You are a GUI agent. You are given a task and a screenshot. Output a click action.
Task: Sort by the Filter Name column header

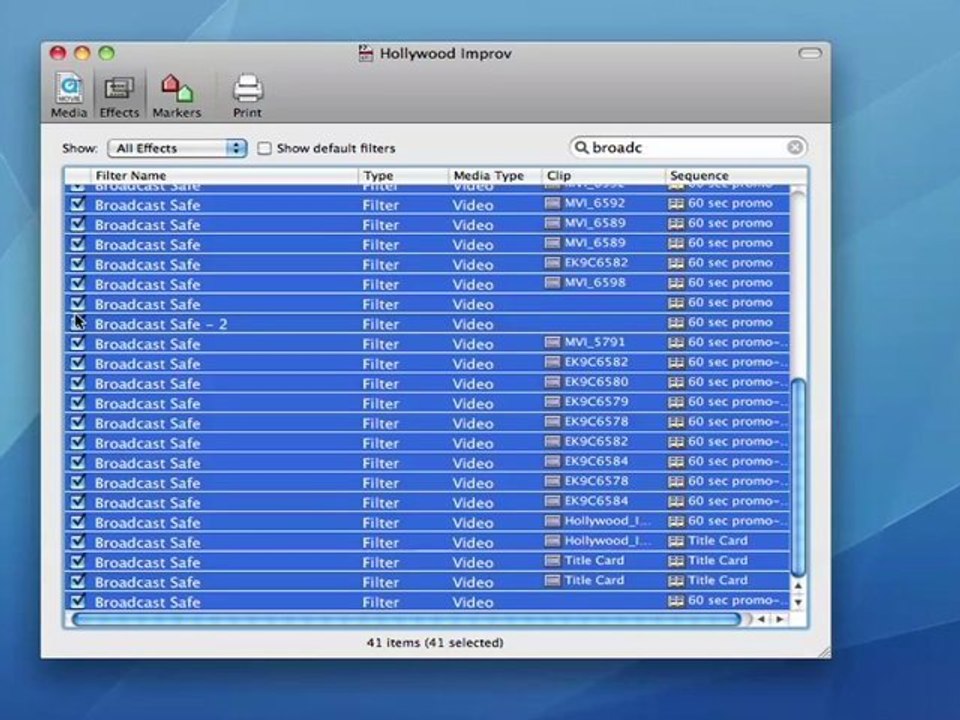click(224, 176)
